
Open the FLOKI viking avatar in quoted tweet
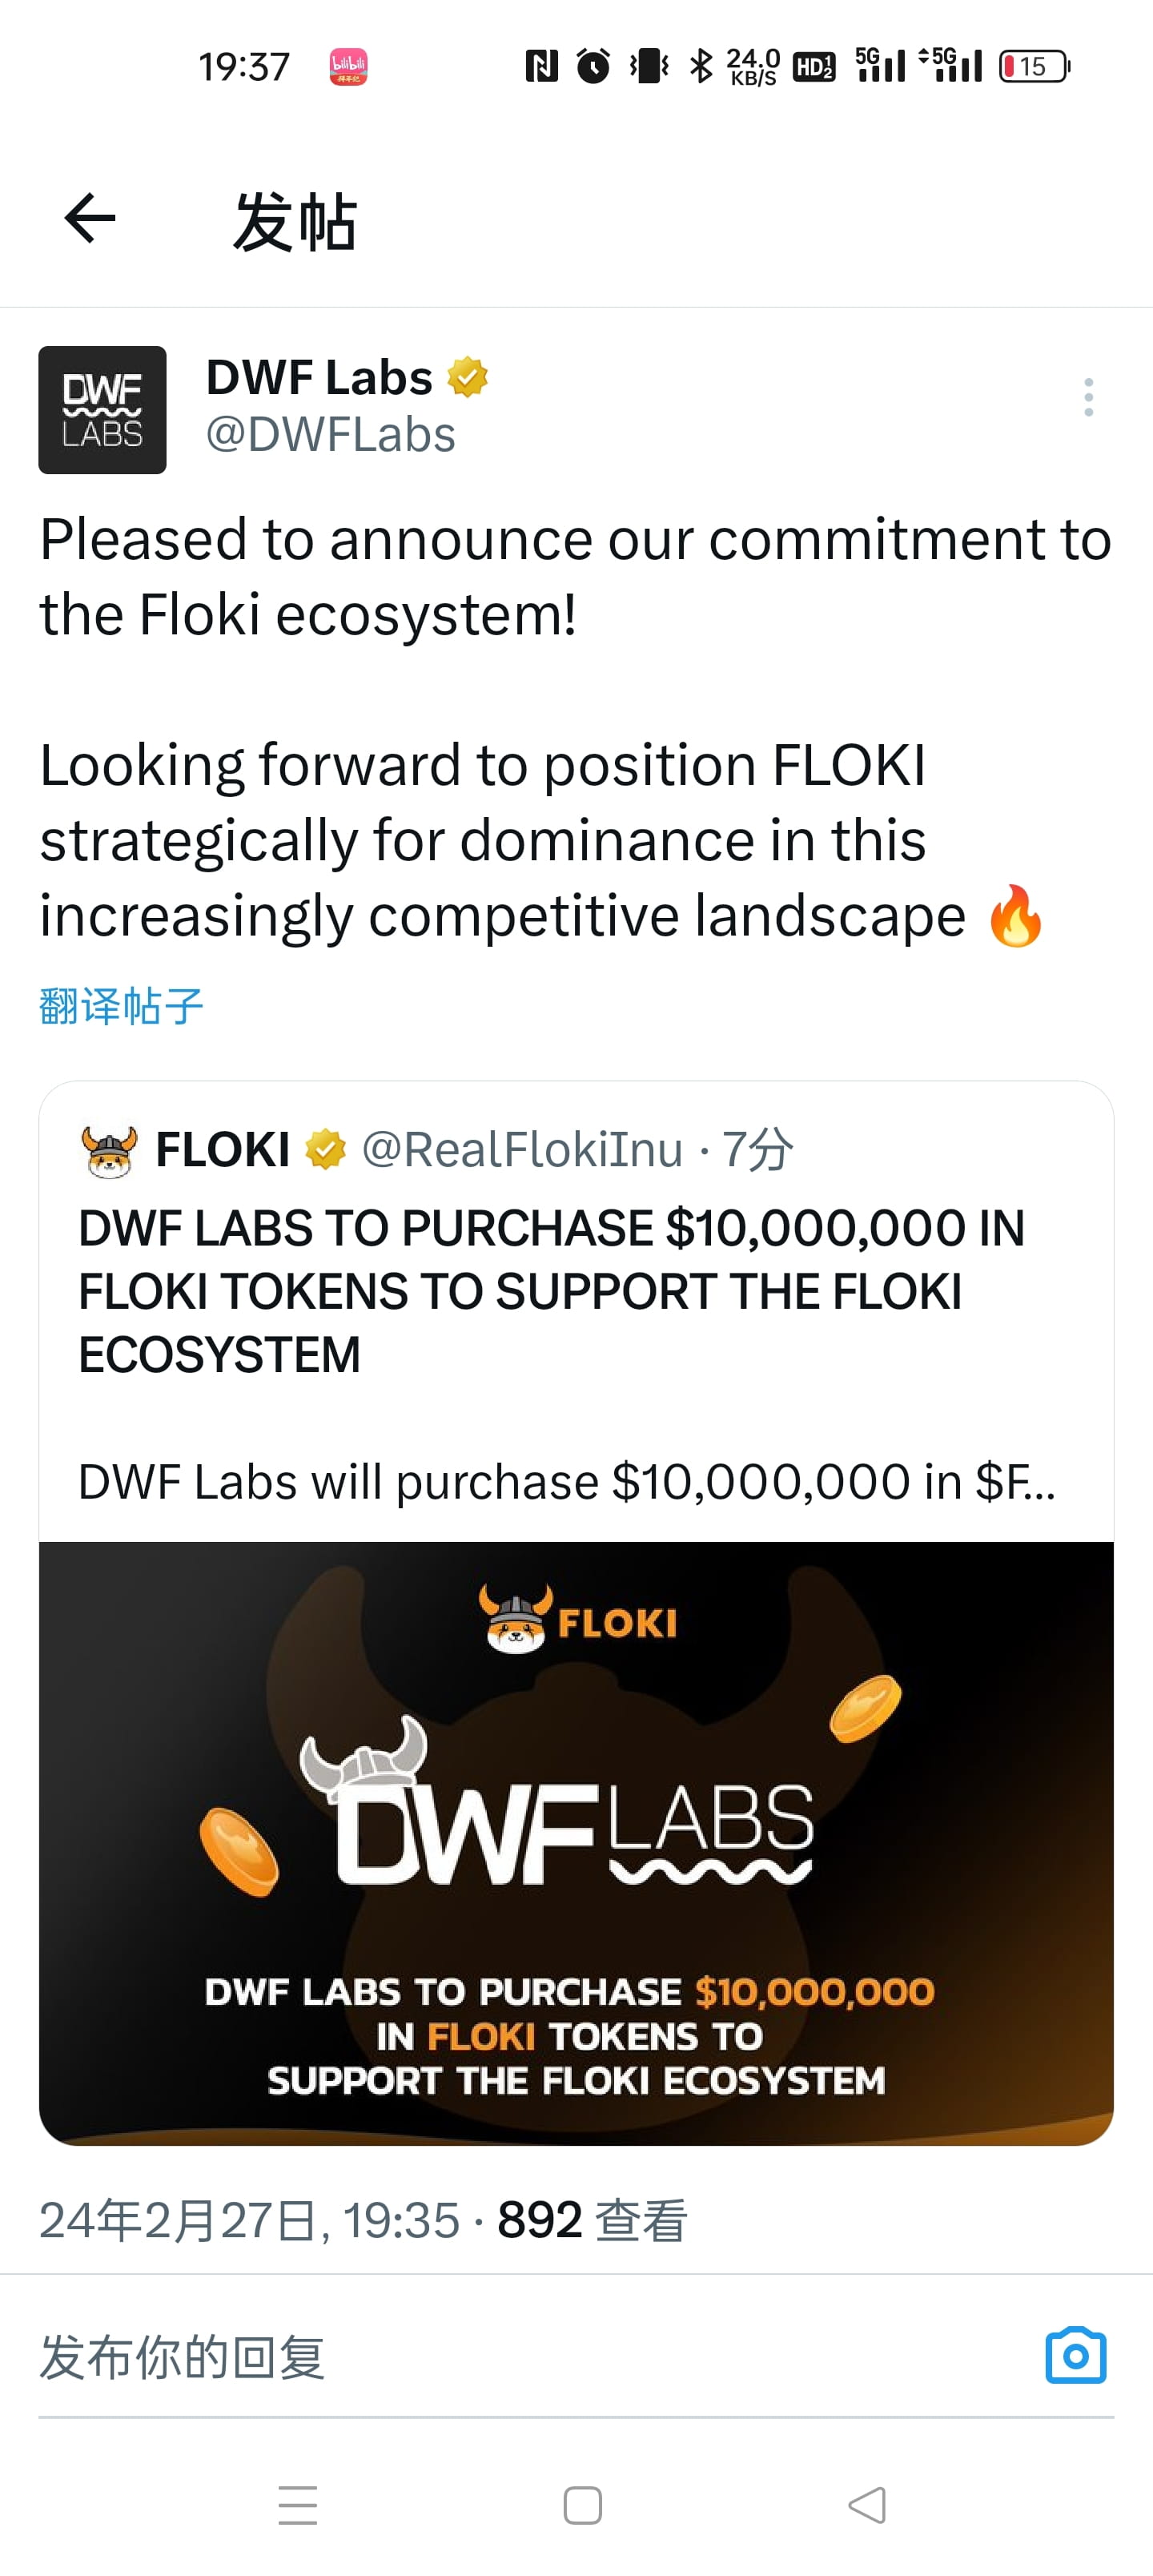(109, 1150)
